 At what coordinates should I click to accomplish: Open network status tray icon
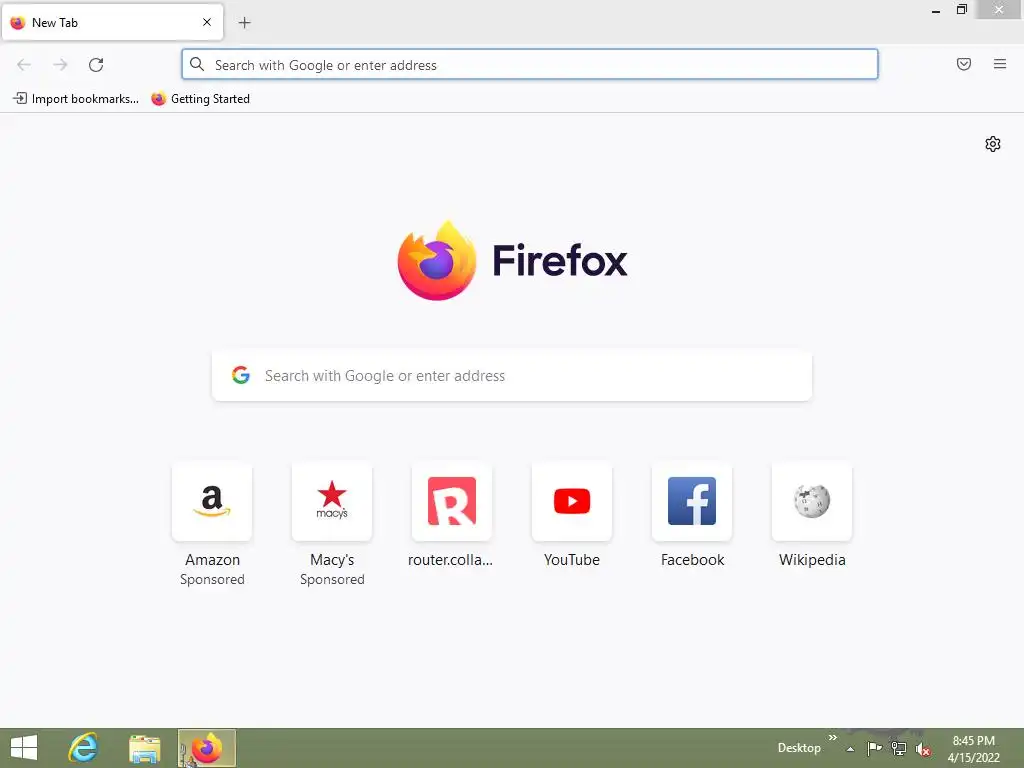click(899, 749)
